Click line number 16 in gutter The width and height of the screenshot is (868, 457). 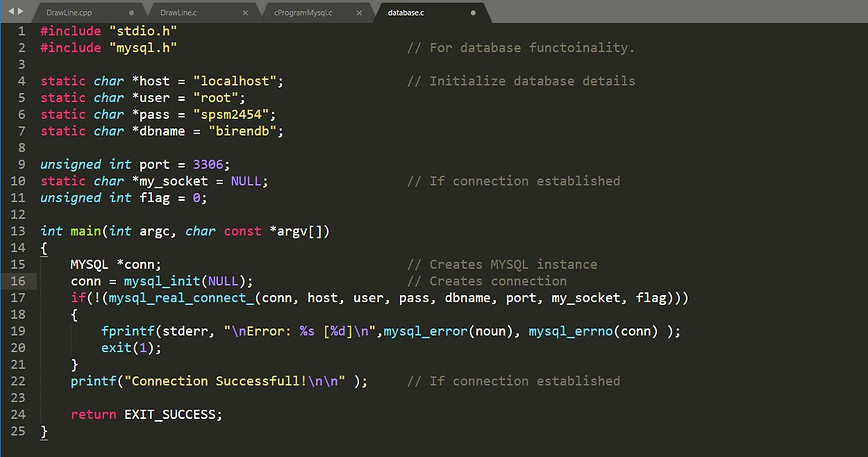point(18,281)
